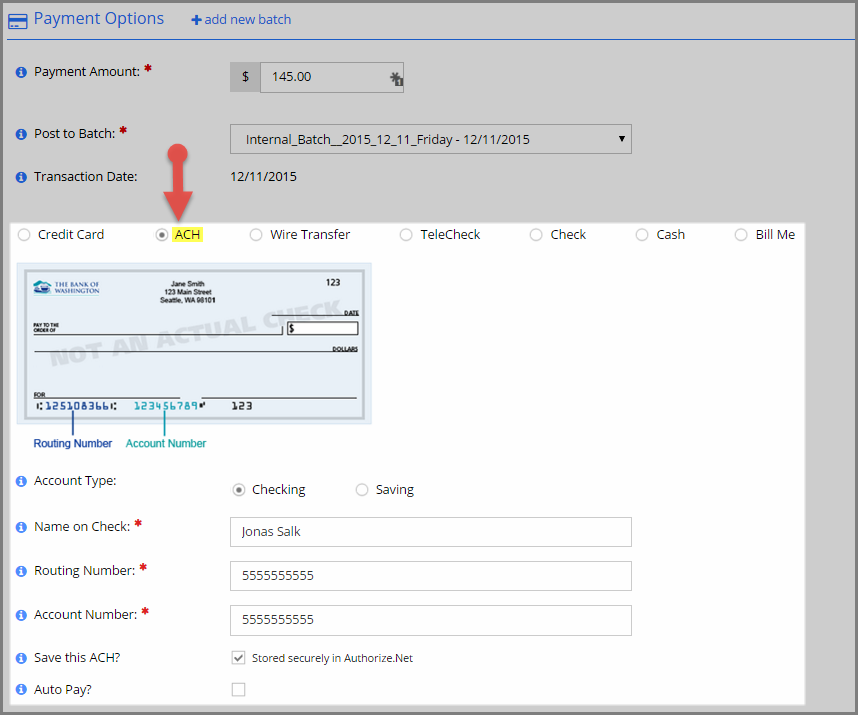The image size is (858, 715).
Task: Set account type to Saving
Action: click(362, 490)
